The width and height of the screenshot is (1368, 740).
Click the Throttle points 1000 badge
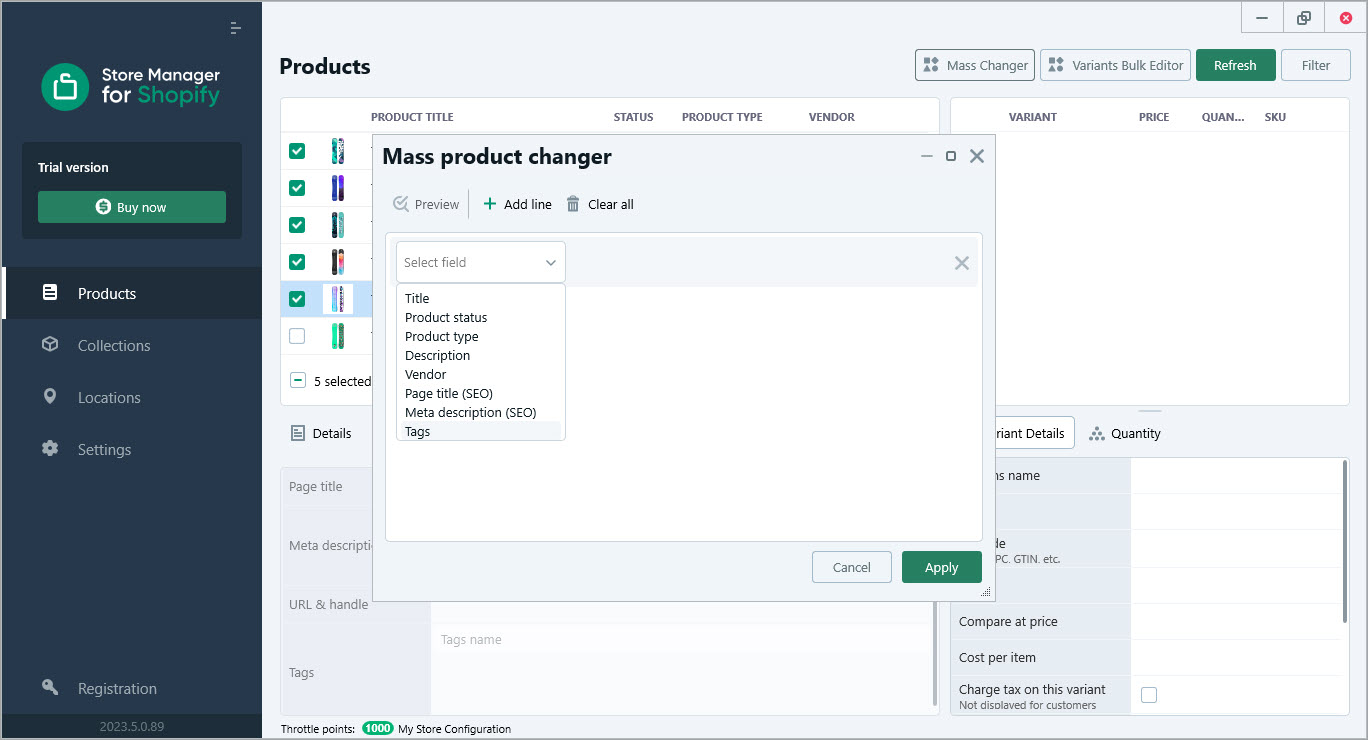coord(378,729)
